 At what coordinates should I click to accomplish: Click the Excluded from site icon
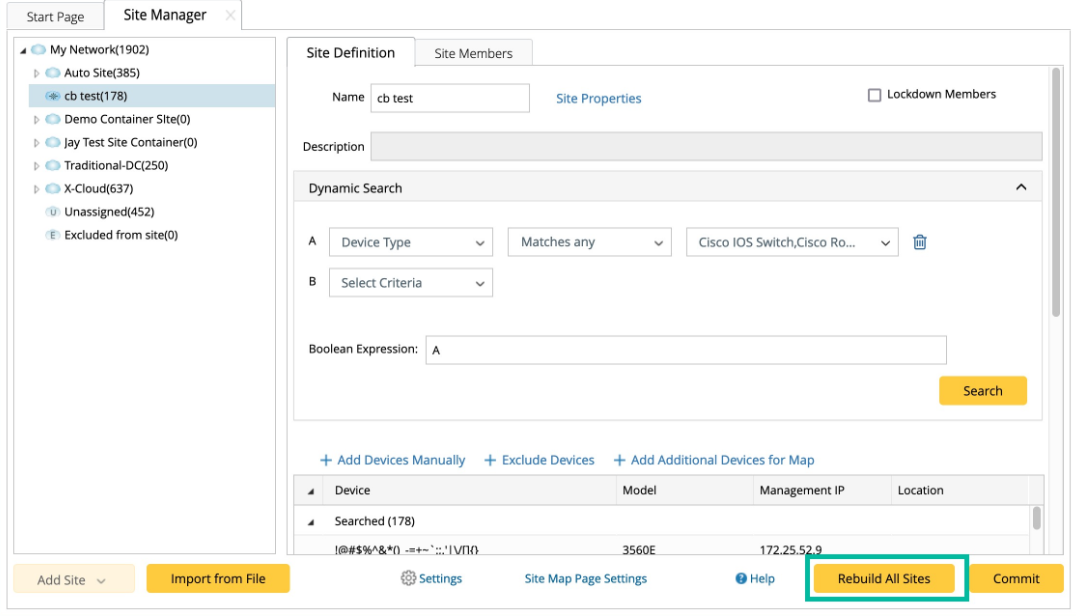53,235
